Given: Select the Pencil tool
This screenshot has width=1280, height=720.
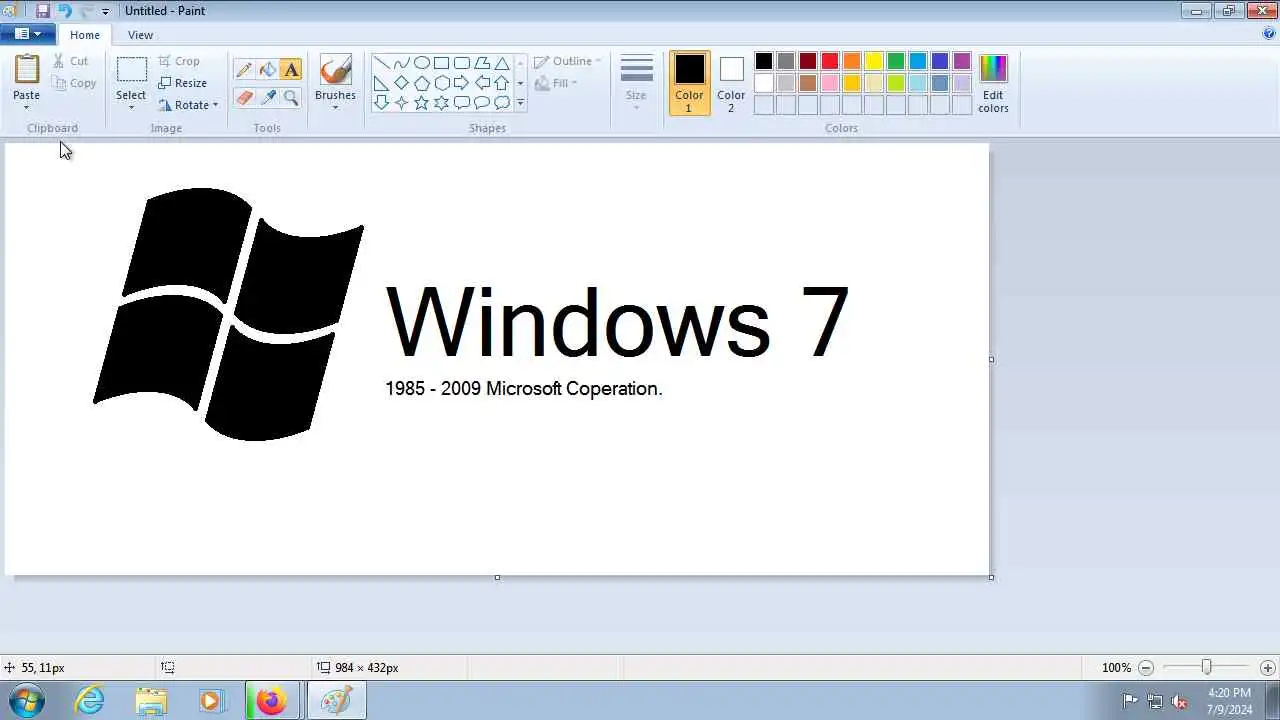Looking at the screenshot, I should pos(244,70).
